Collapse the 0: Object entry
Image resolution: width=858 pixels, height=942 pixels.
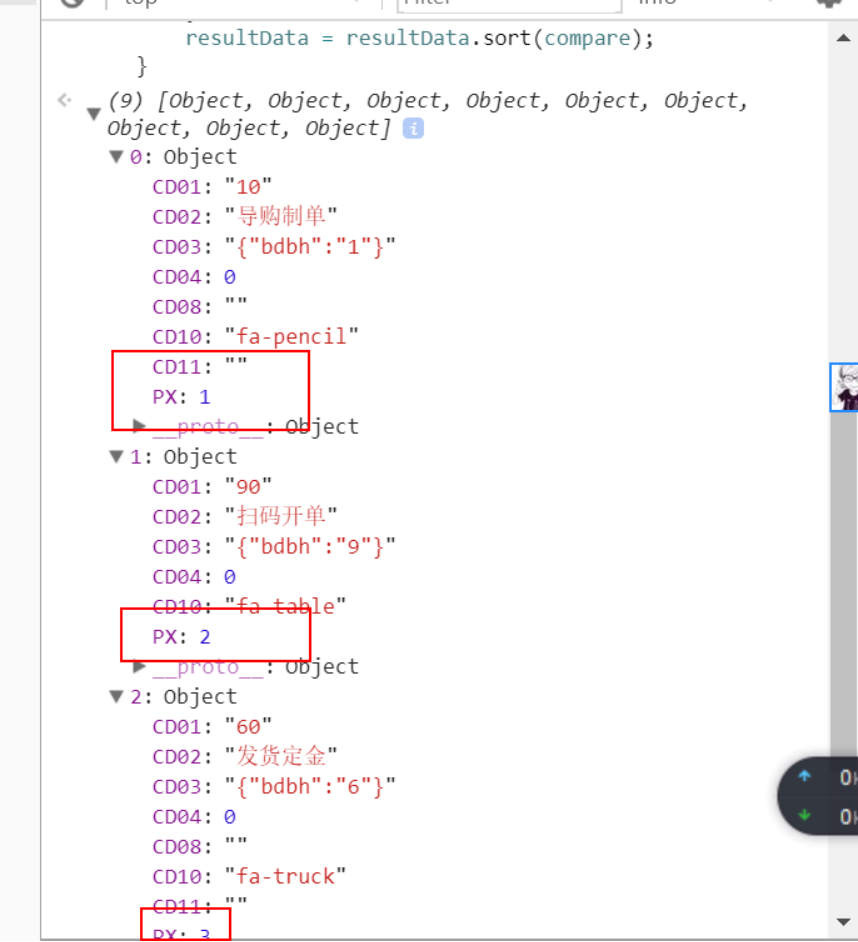click(x=117, y=157)
